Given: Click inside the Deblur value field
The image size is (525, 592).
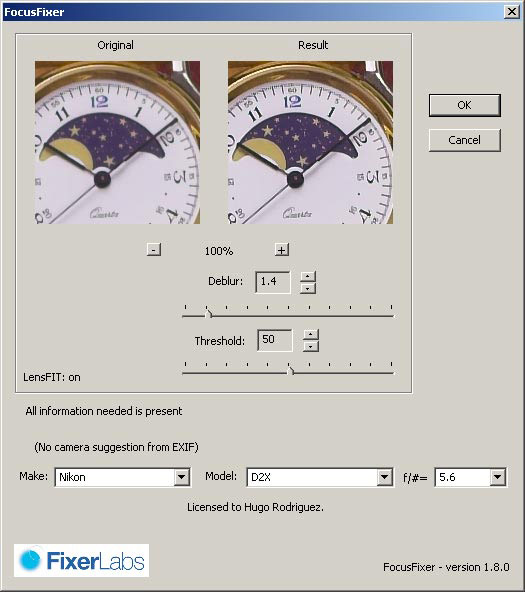Looking at the screenshot, I should pyautogui.click(x=273, y=282).
